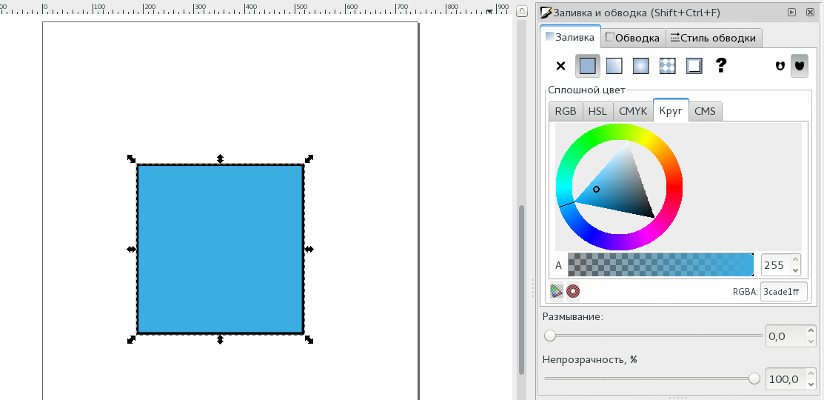Screen dimensions: 824x400
Task: Click the top-left corner scale handle
Action: (x=131, y=159)
